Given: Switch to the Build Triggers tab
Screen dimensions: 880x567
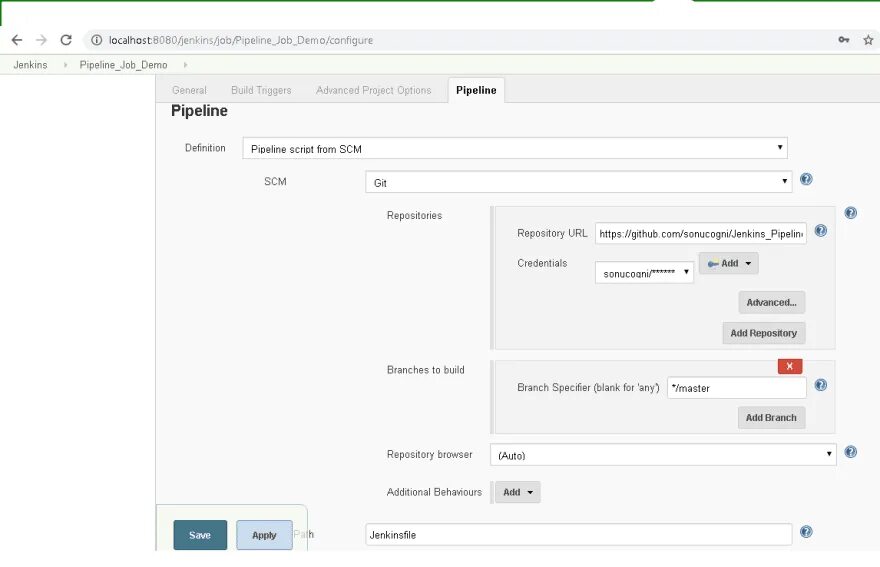Looking at the screenshot, I should point(261,90).
